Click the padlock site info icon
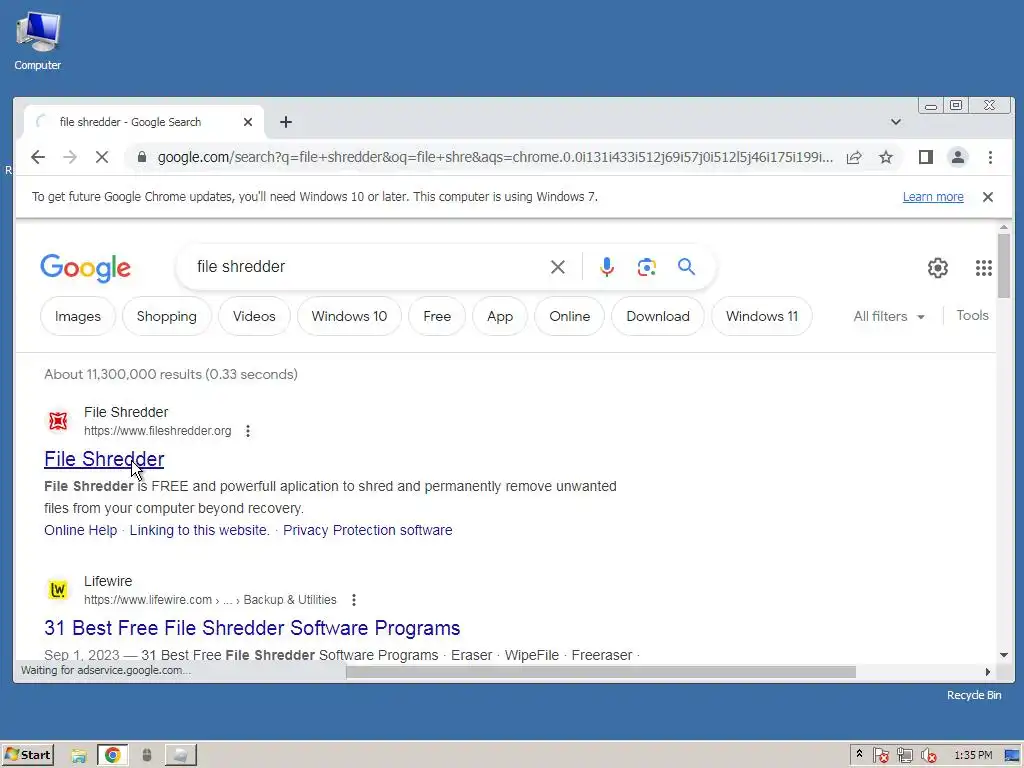The image size is (1024, 768). tap(142, 157)
